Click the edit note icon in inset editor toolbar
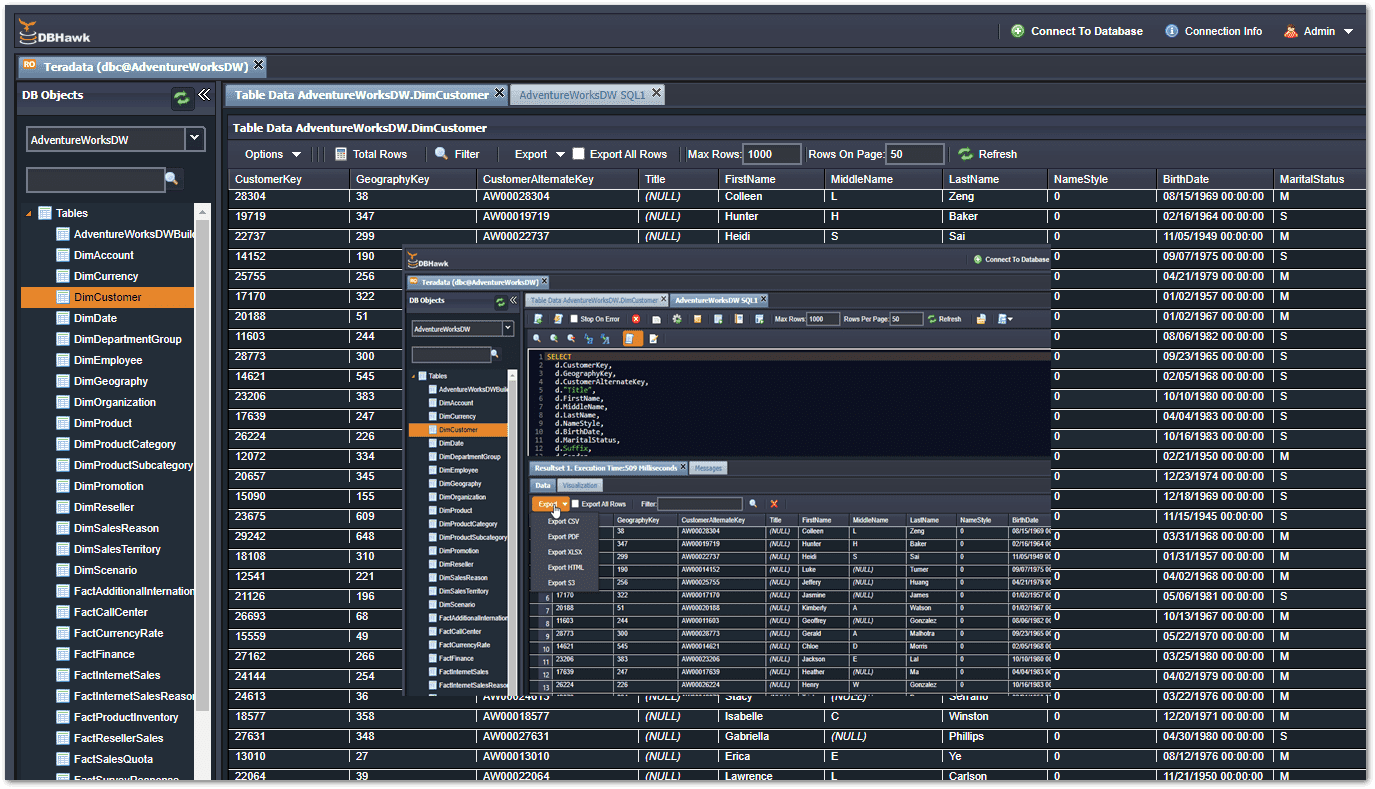 653,338
